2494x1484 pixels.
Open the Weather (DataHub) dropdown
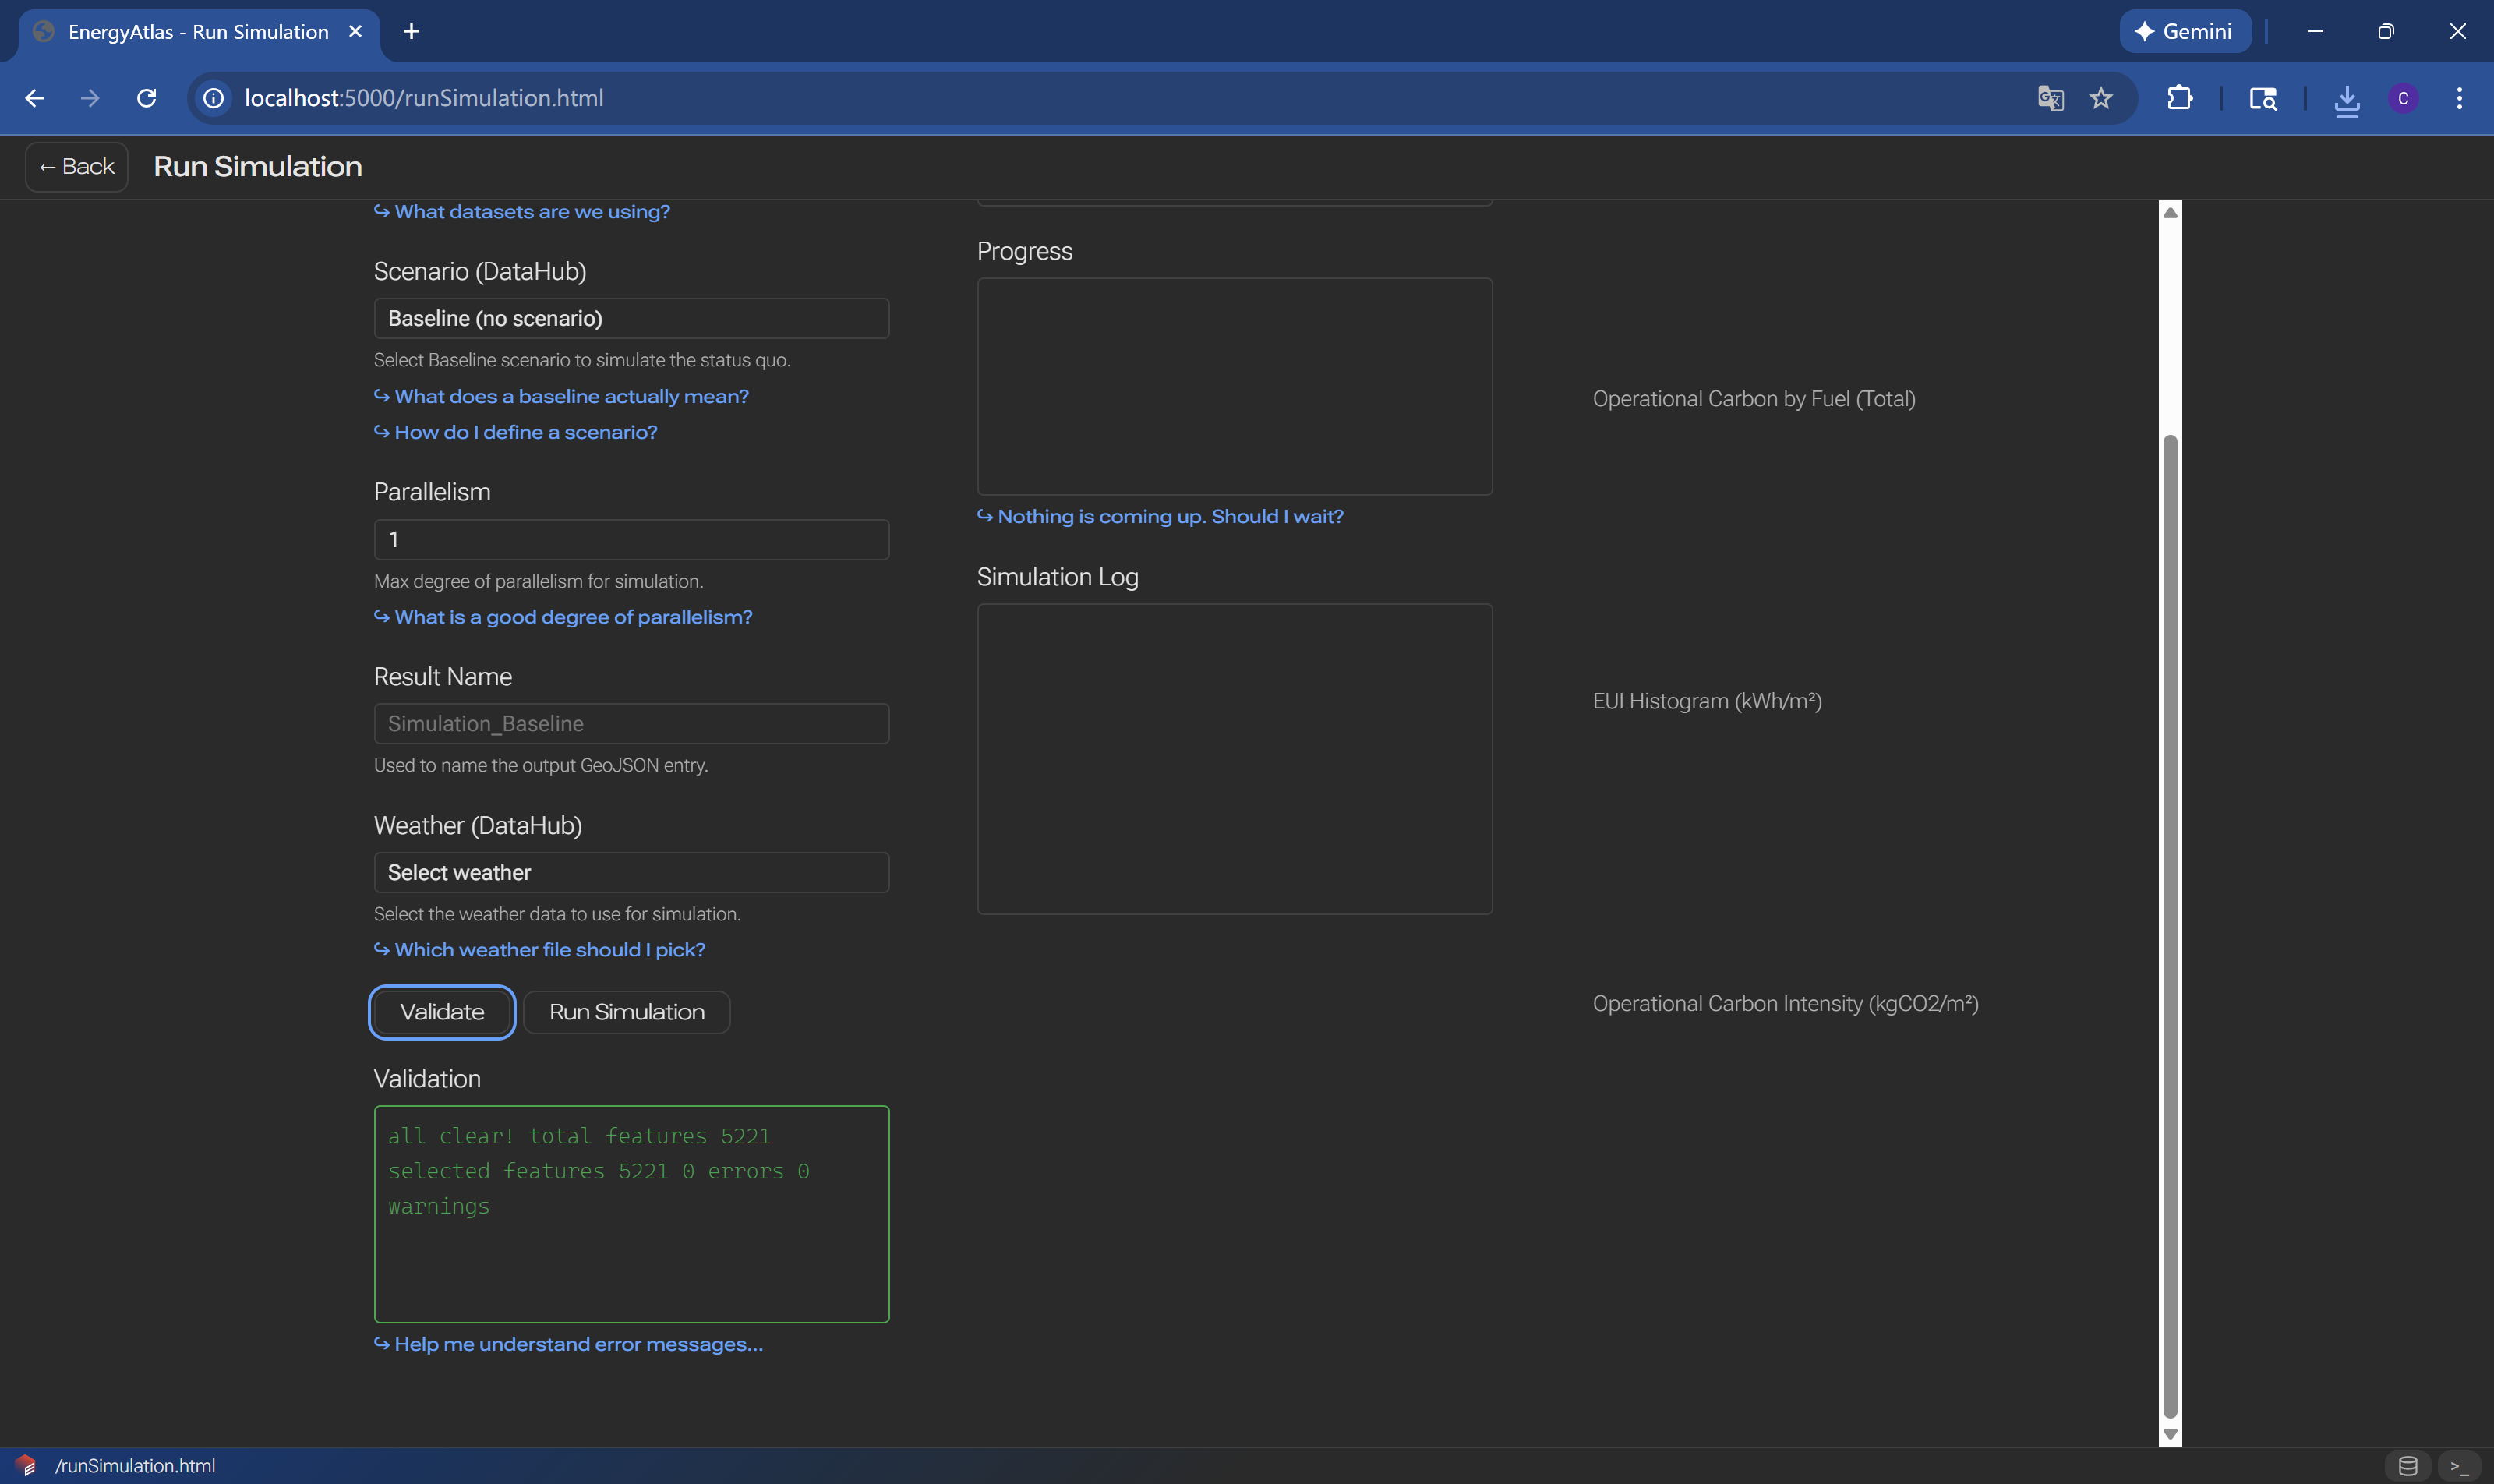(631, 872)
